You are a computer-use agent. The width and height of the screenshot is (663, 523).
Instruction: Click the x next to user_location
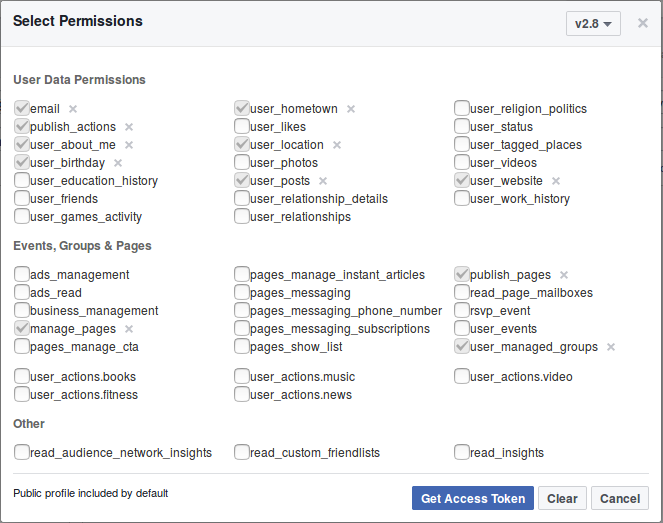click(x=337, y=145)
